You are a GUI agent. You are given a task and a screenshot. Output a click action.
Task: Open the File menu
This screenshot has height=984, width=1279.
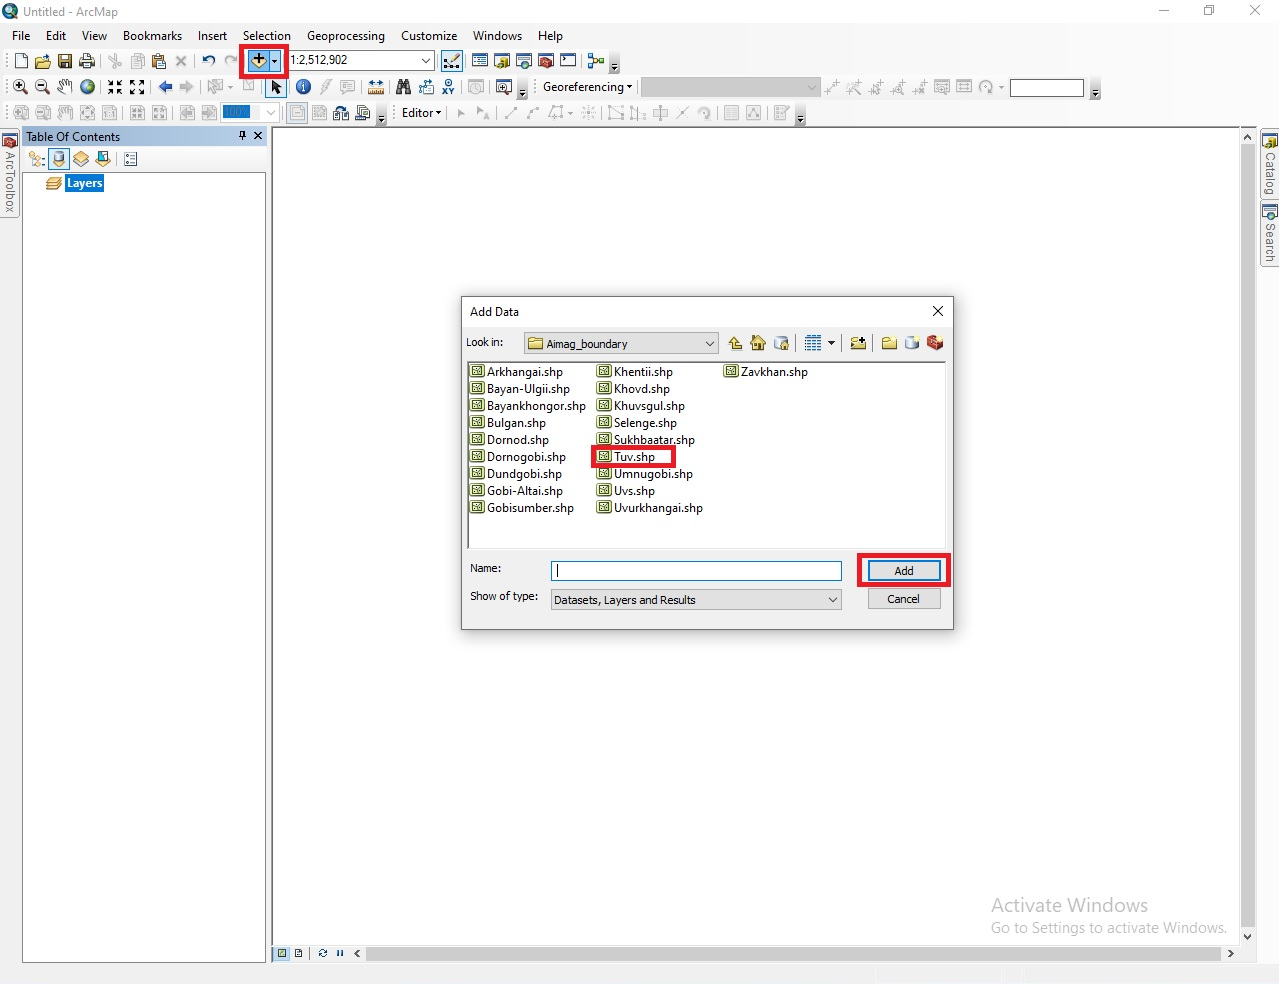pyautogui.click(x=21, y=35)
